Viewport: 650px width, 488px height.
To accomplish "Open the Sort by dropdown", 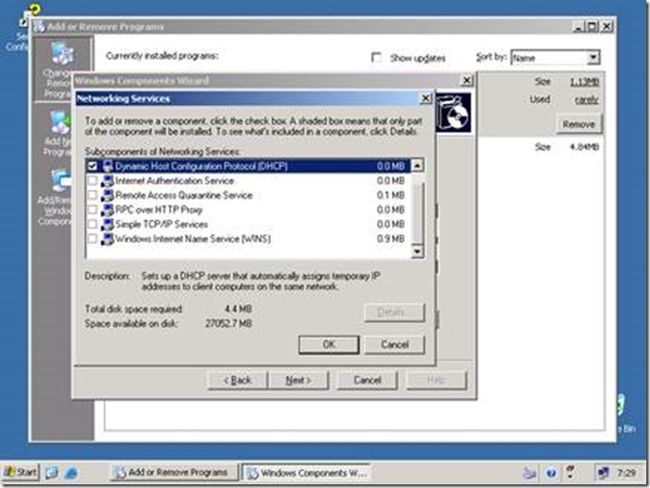I will tap(593, 57).
